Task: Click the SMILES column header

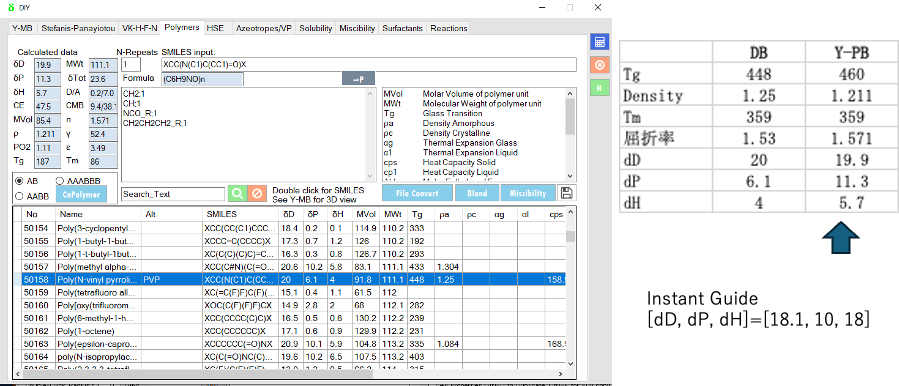Action: pyautogui.click(x=240, y=214)
